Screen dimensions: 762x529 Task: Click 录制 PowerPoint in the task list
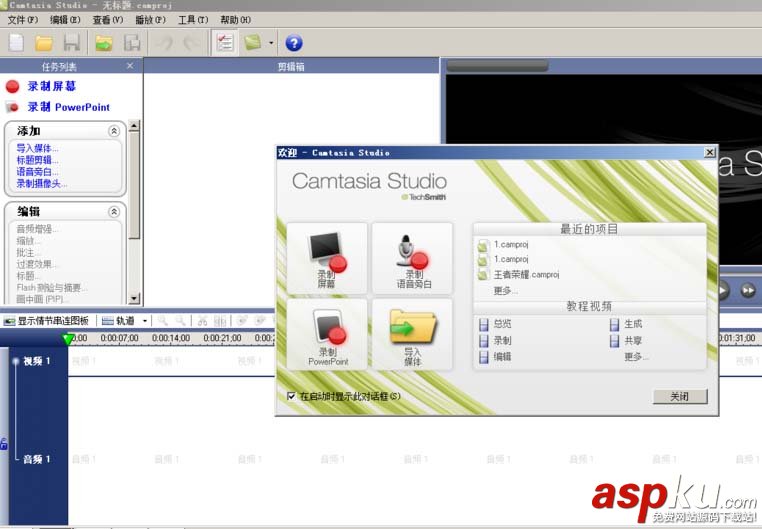pos(69,107)
